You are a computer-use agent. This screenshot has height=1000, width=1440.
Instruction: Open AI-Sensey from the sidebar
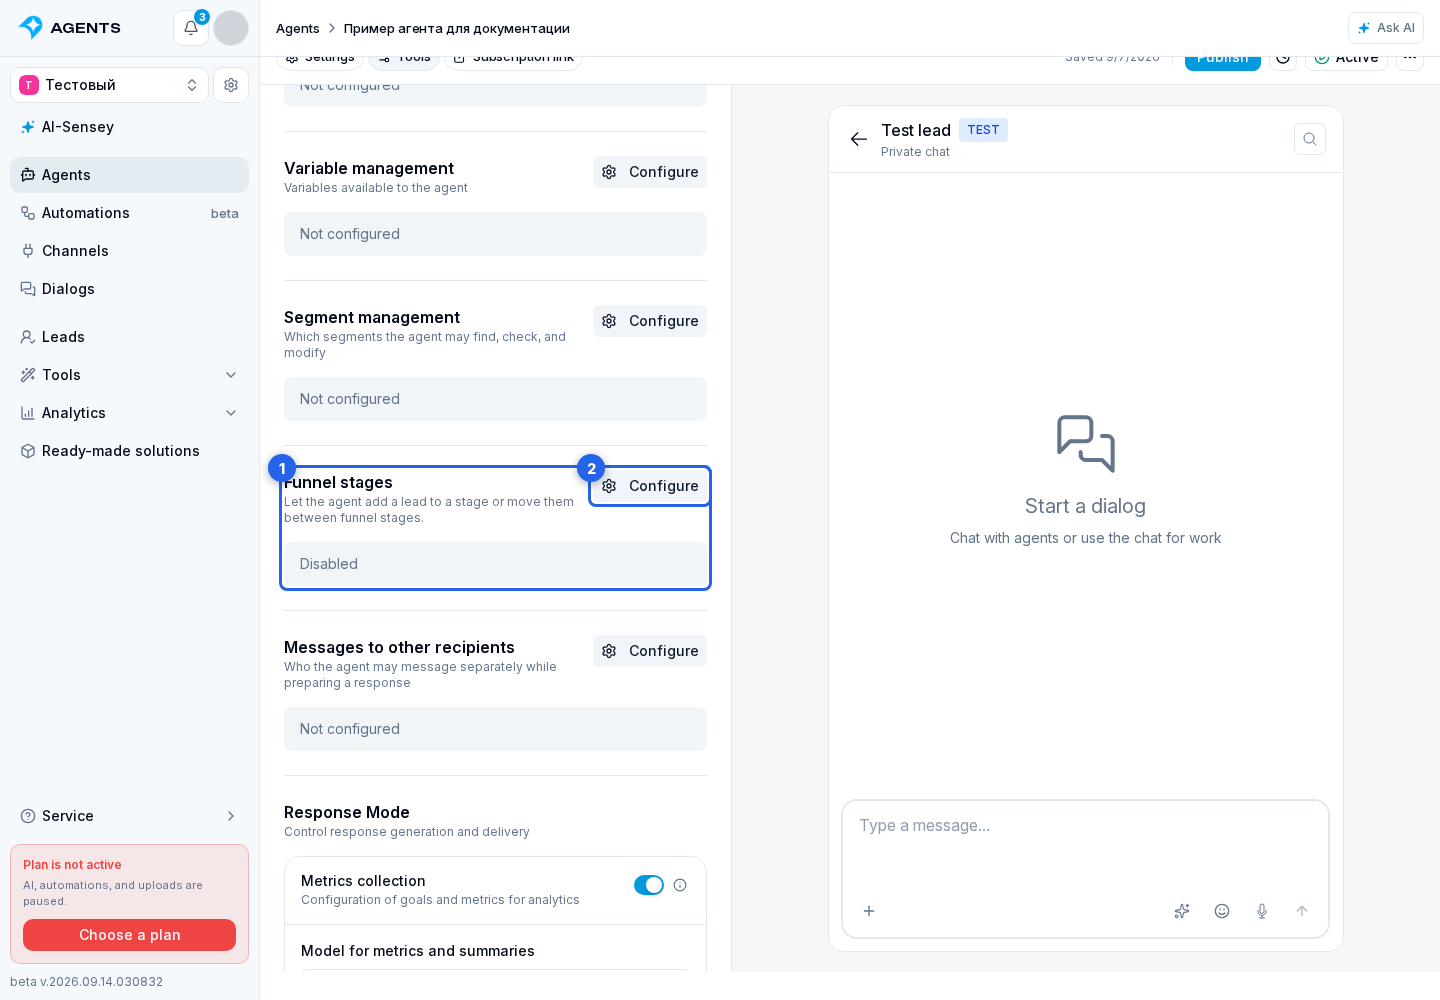[x=129, y=127]
